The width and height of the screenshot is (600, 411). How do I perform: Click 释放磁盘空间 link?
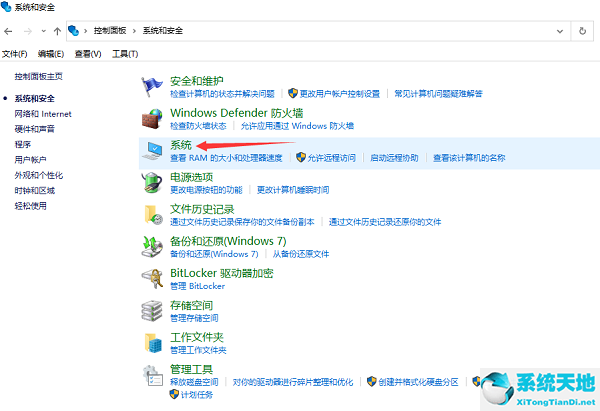click(194, 382)
